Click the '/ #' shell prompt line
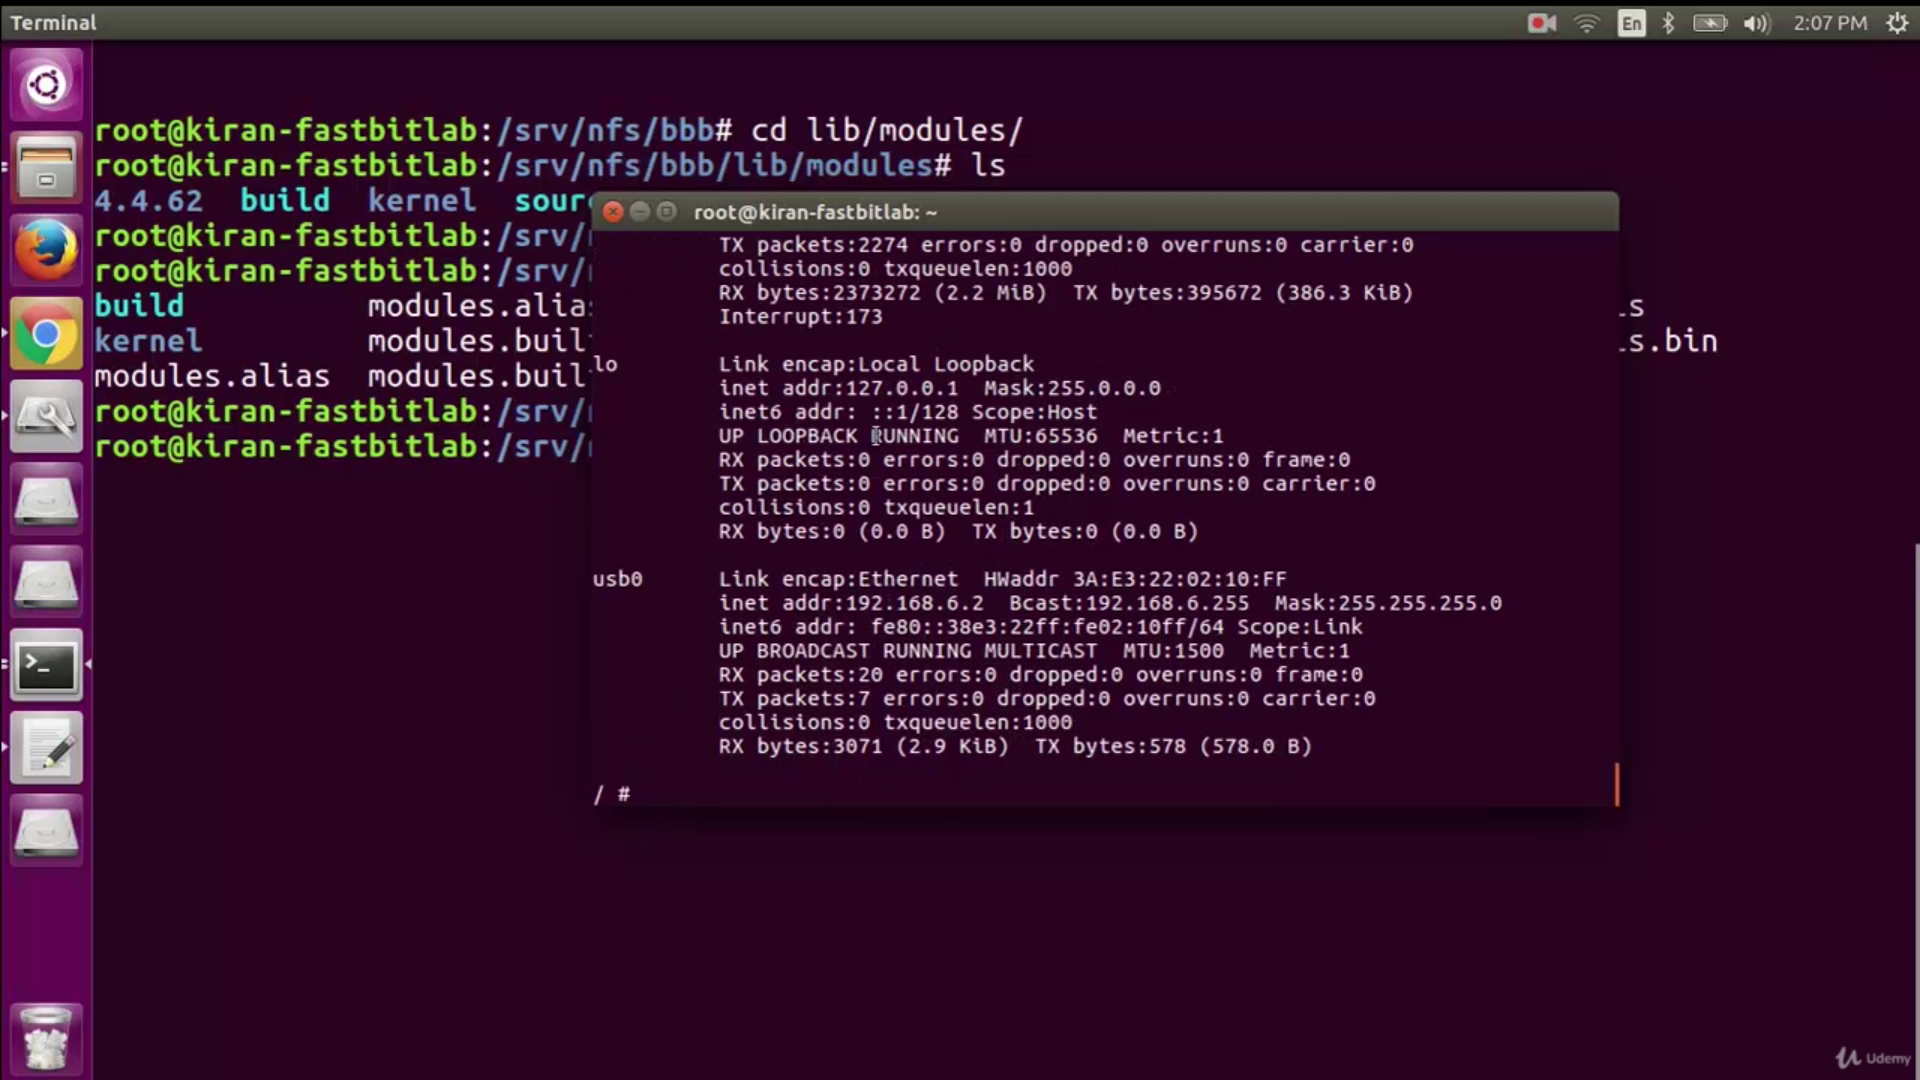 coord(612,794)
